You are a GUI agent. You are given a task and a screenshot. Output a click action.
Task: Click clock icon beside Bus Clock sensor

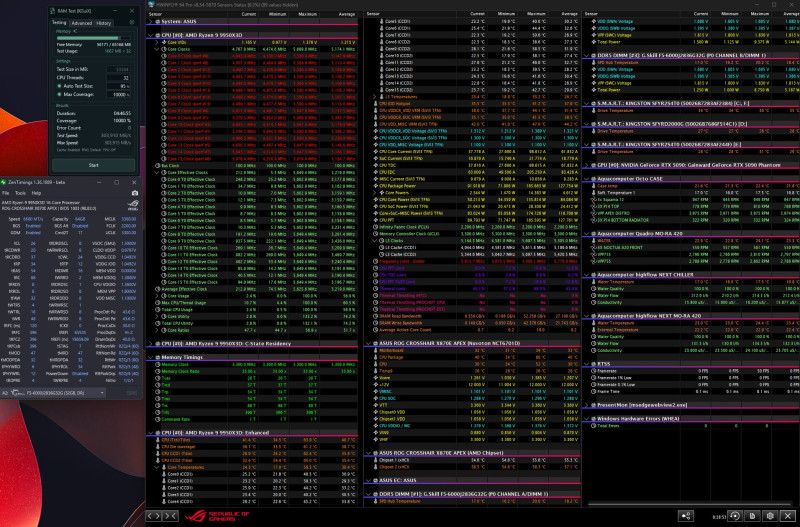(158, 166)
